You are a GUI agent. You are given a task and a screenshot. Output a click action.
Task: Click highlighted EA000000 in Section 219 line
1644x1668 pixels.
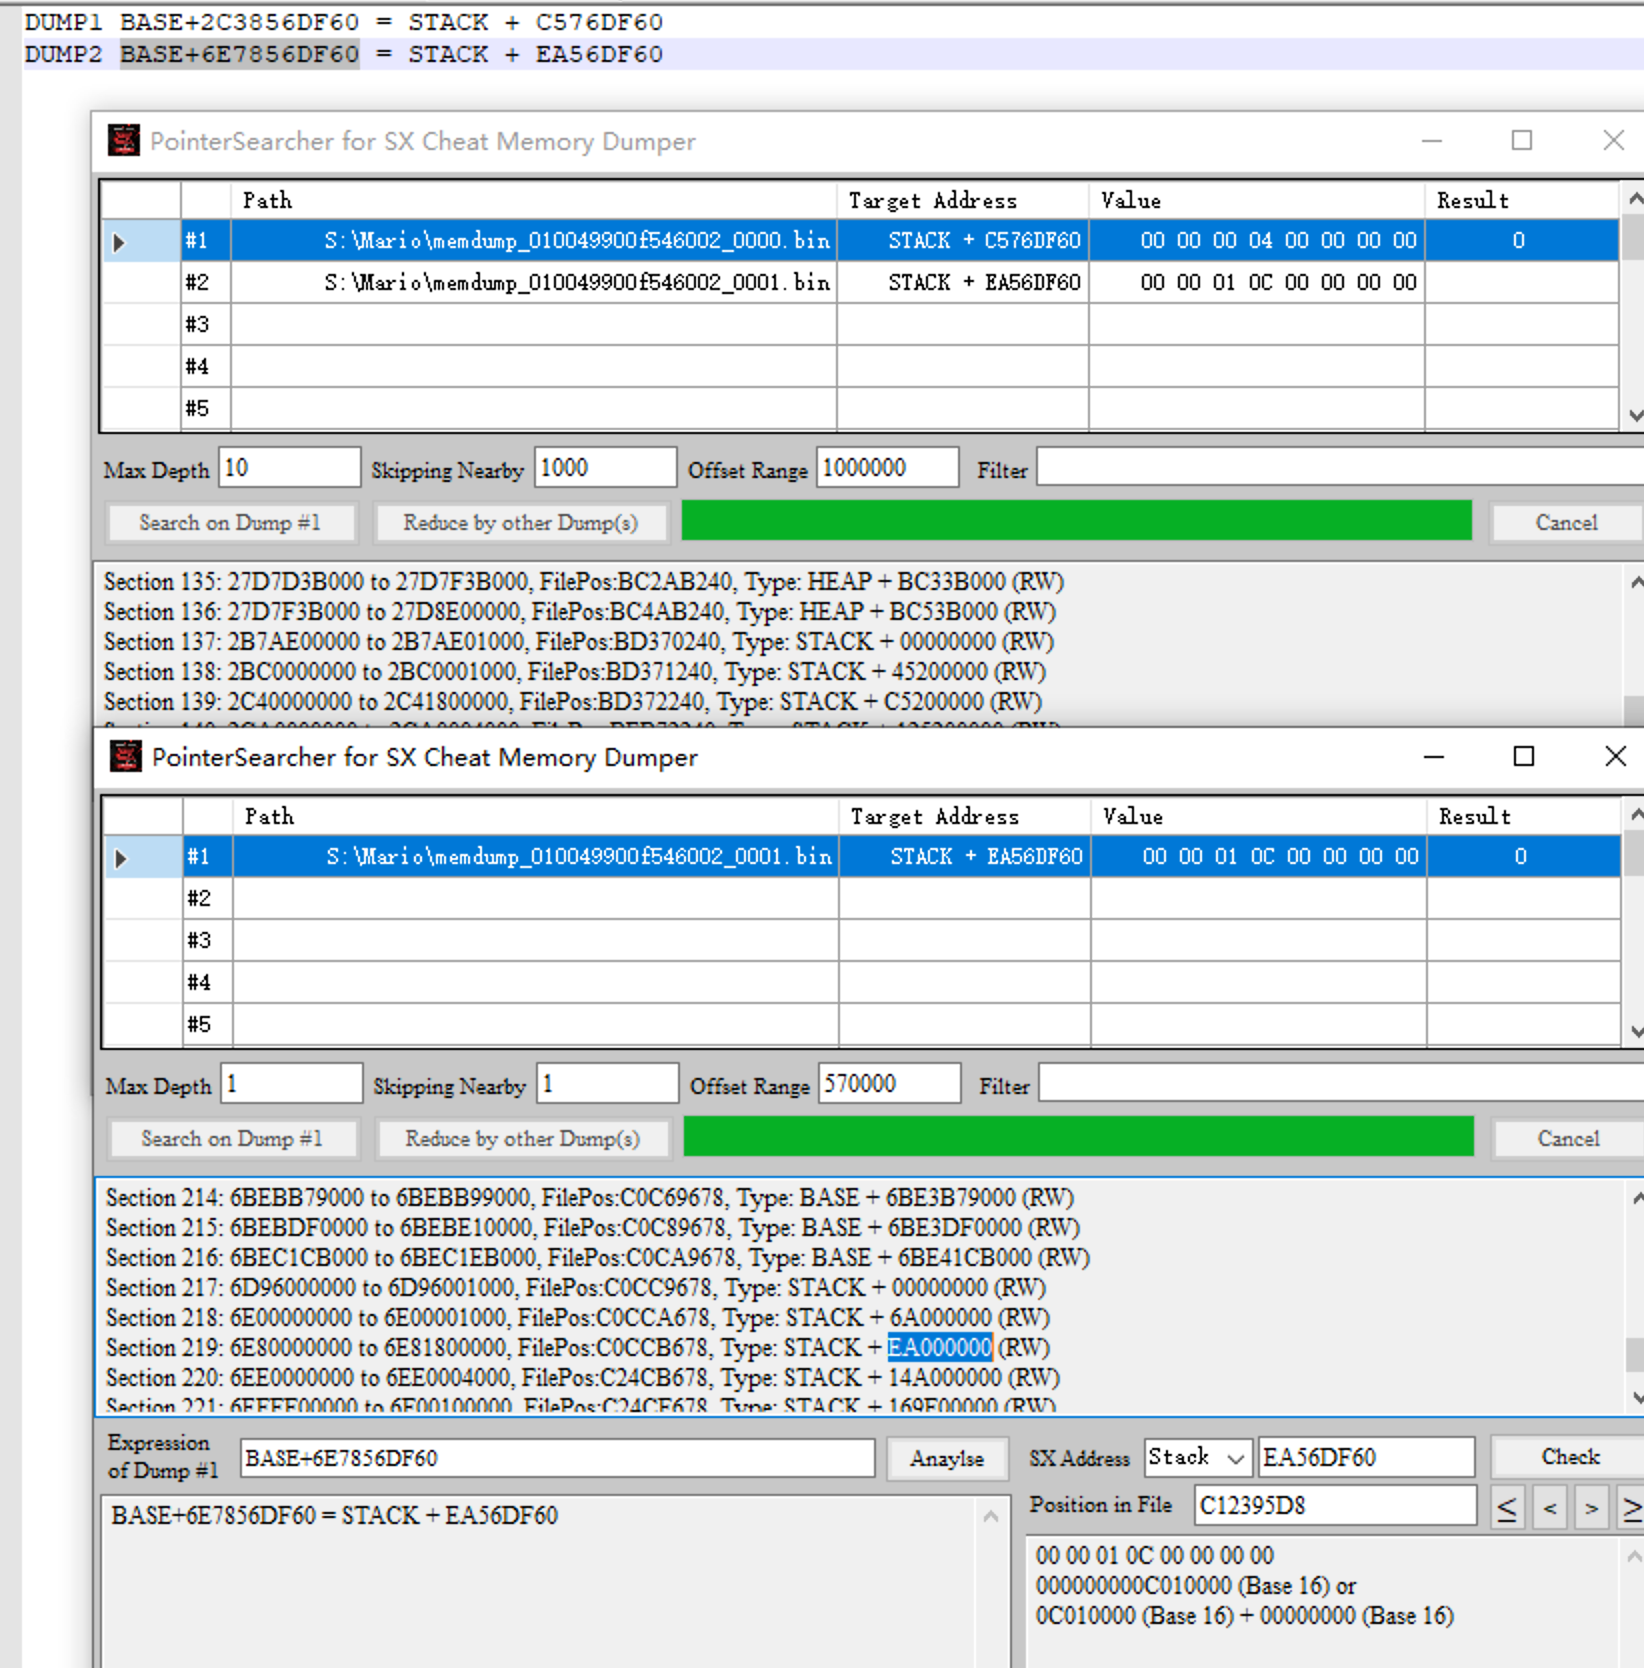coord(939,1348)
